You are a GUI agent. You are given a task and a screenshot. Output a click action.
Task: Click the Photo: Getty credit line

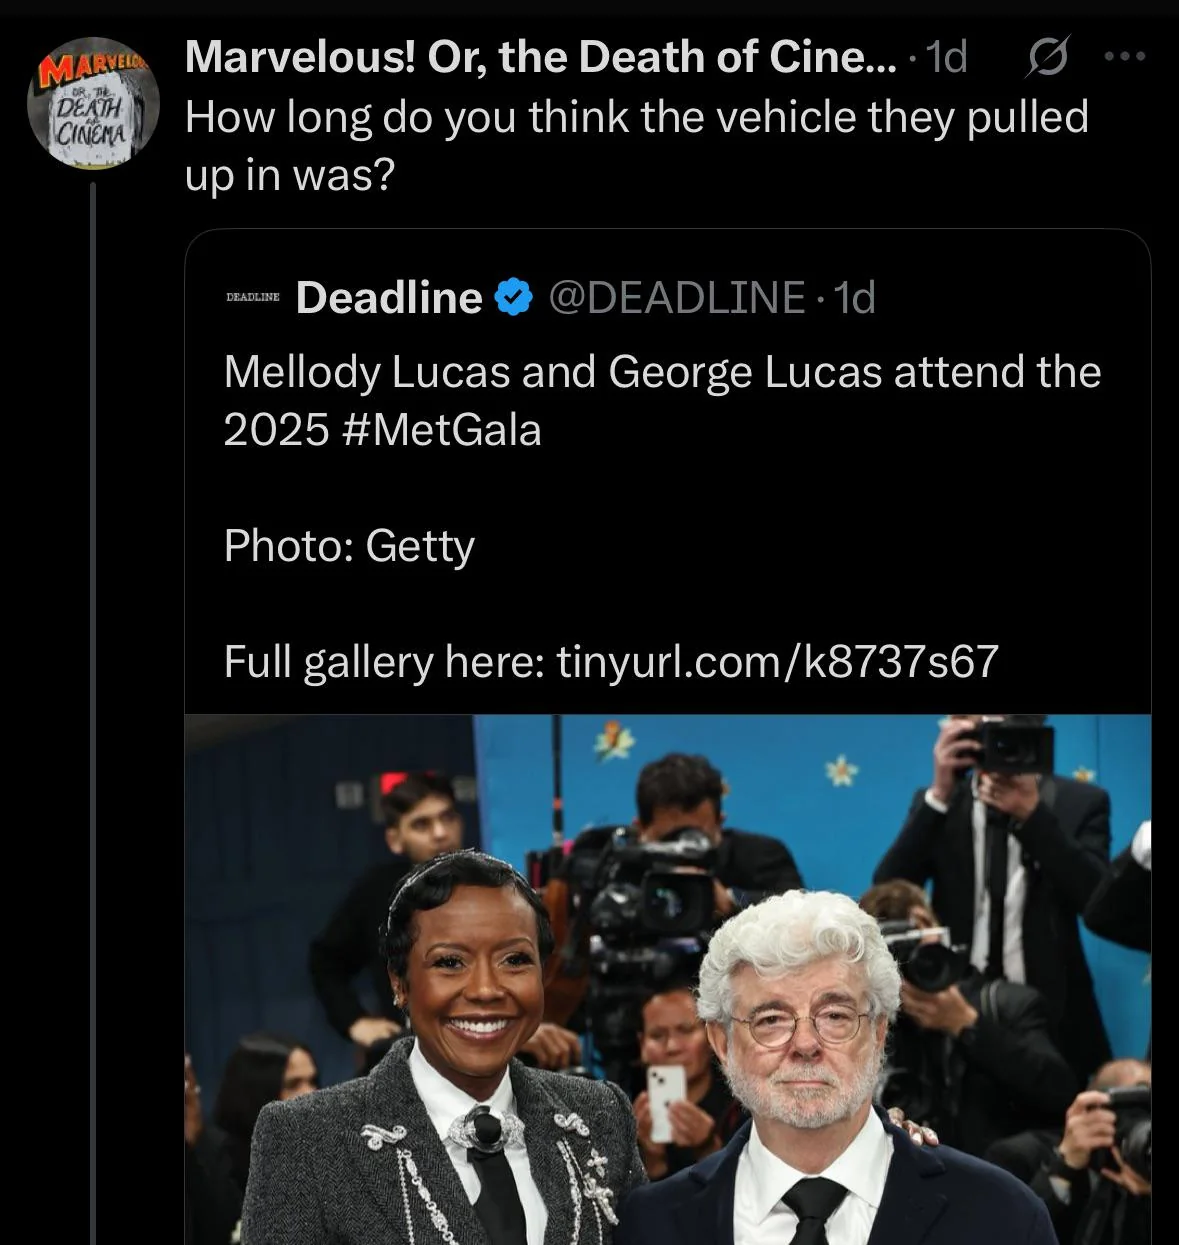click(x=347, y=546)
